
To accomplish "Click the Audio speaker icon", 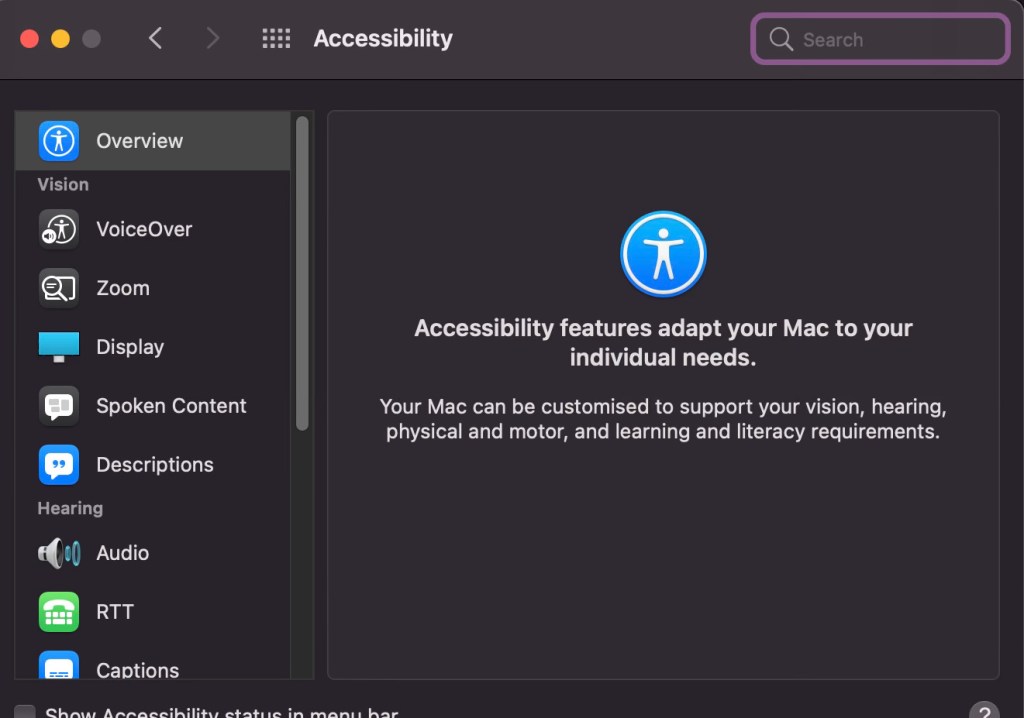I will tap(58, 553).
